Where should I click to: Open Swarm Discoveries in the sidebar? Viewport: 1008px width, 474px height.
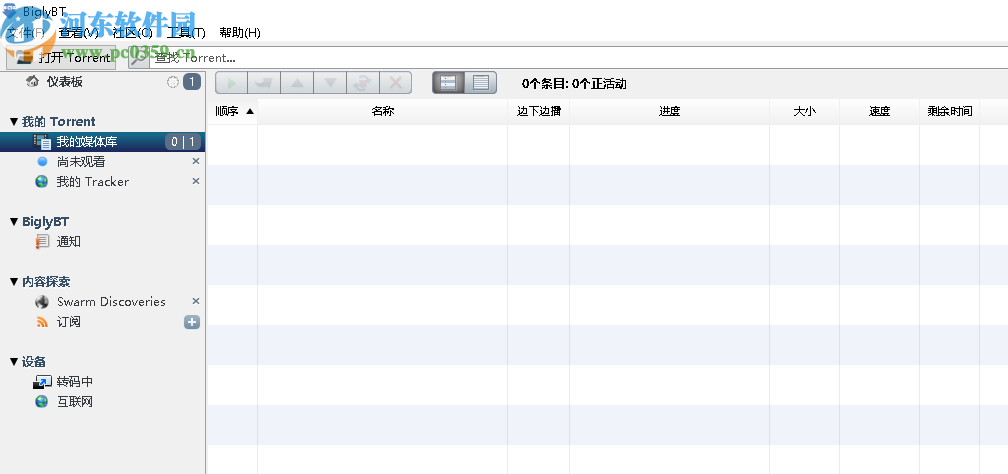[x=111, y=302]
